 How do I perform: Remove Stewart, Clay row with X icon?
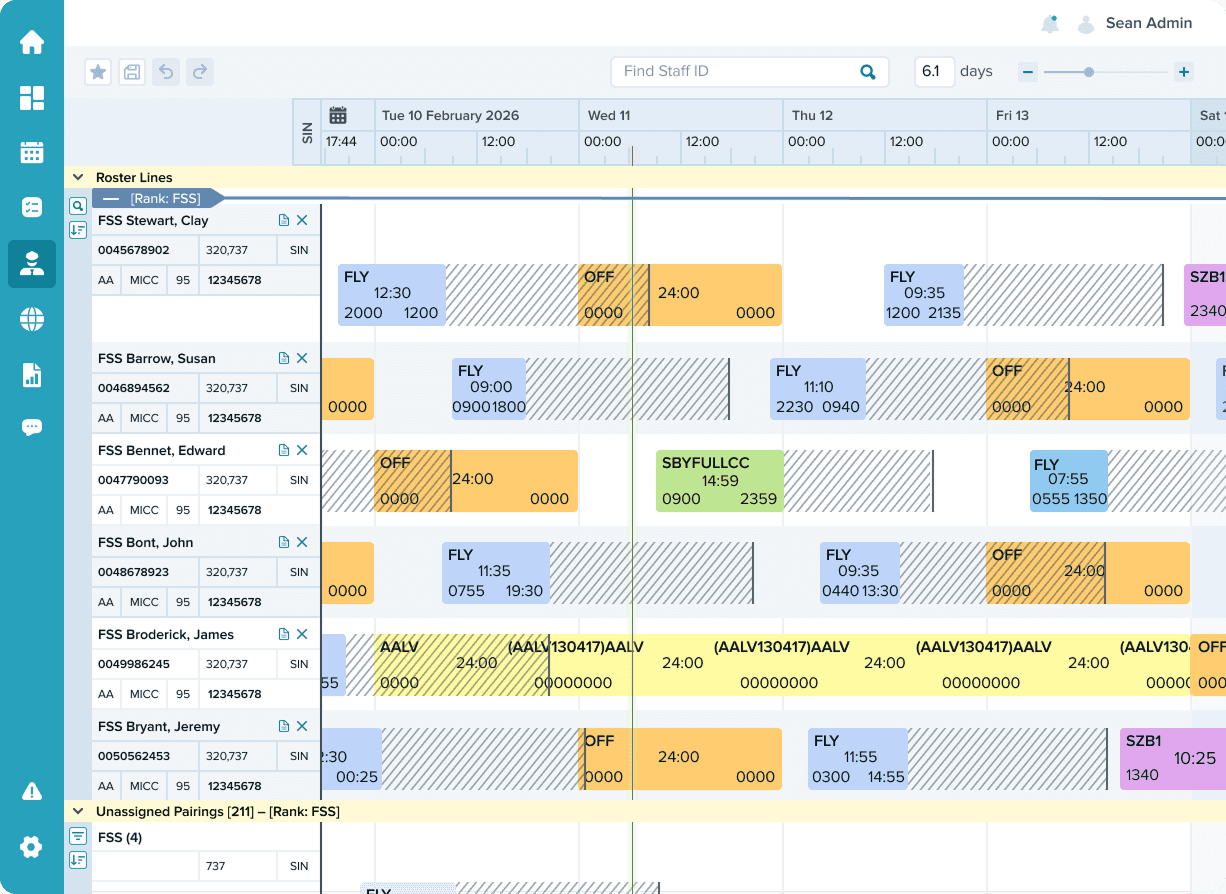[x=302, y=220]
